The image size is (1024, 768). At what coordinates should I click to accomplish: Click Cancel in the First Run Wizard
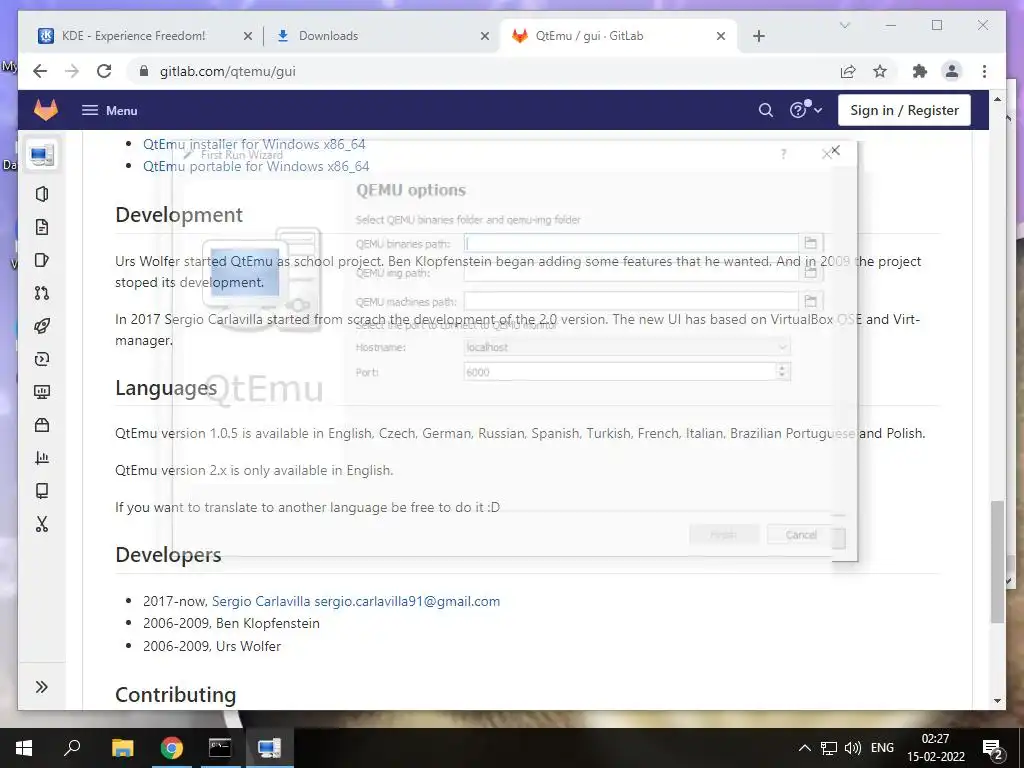coord(801,535)
